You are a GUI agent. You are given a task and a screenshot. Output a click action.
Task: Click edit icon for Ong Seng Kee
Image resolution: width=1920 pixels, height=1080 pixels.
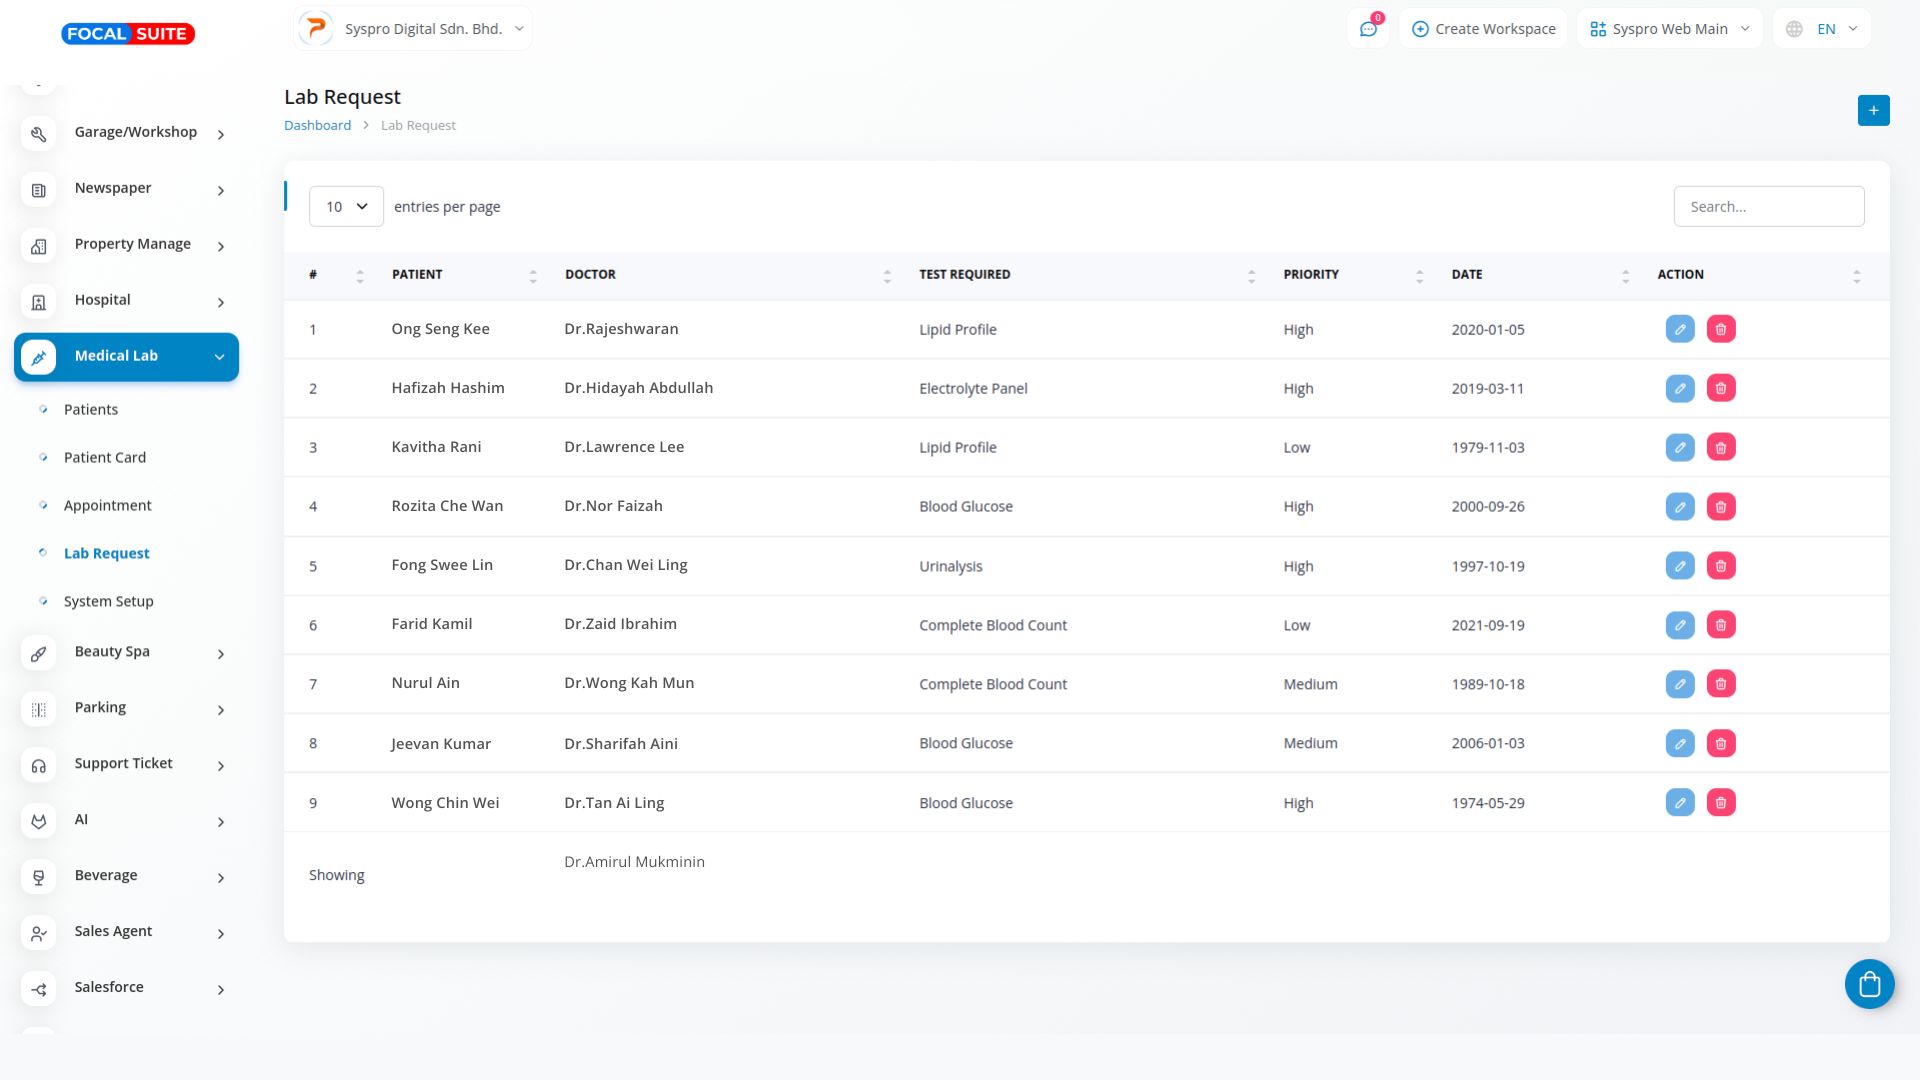point(1679,329)
